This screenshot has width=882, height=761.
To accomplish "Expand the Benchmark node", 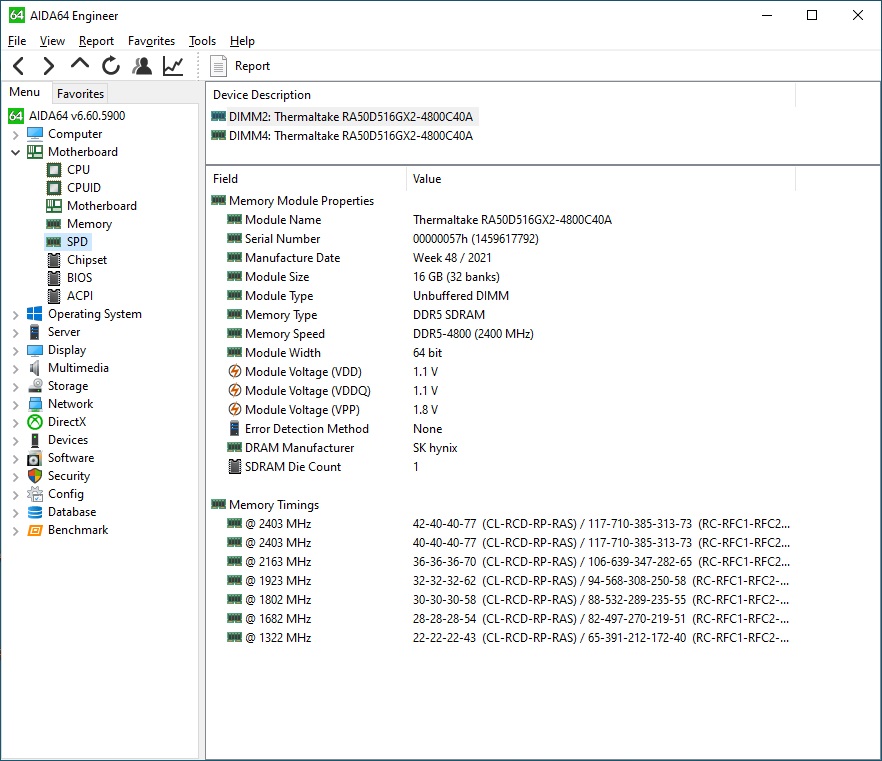I will tap(15, 530).
